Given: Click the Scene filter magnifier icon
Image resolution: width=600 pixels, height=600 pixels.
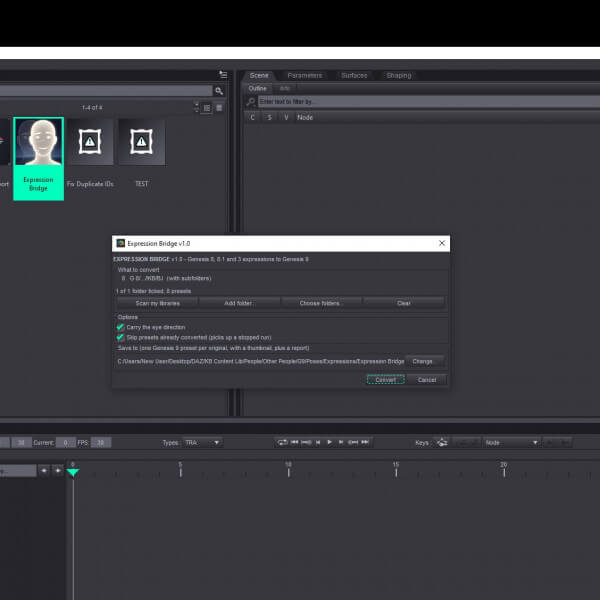Looking at the screenshot, I should tap(251, 102).
